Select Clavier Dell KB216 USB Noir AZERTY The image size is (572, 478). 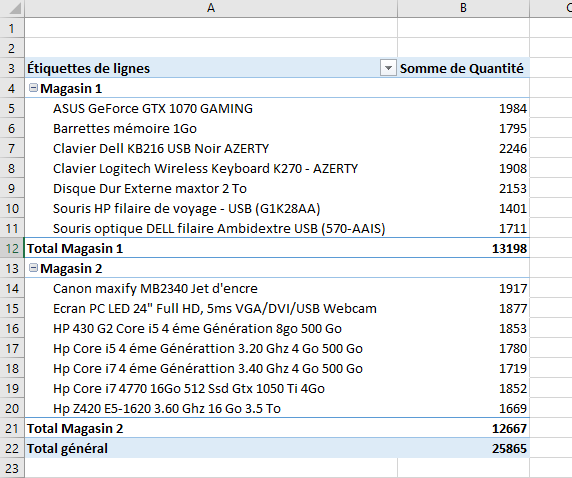coord(211,149)
